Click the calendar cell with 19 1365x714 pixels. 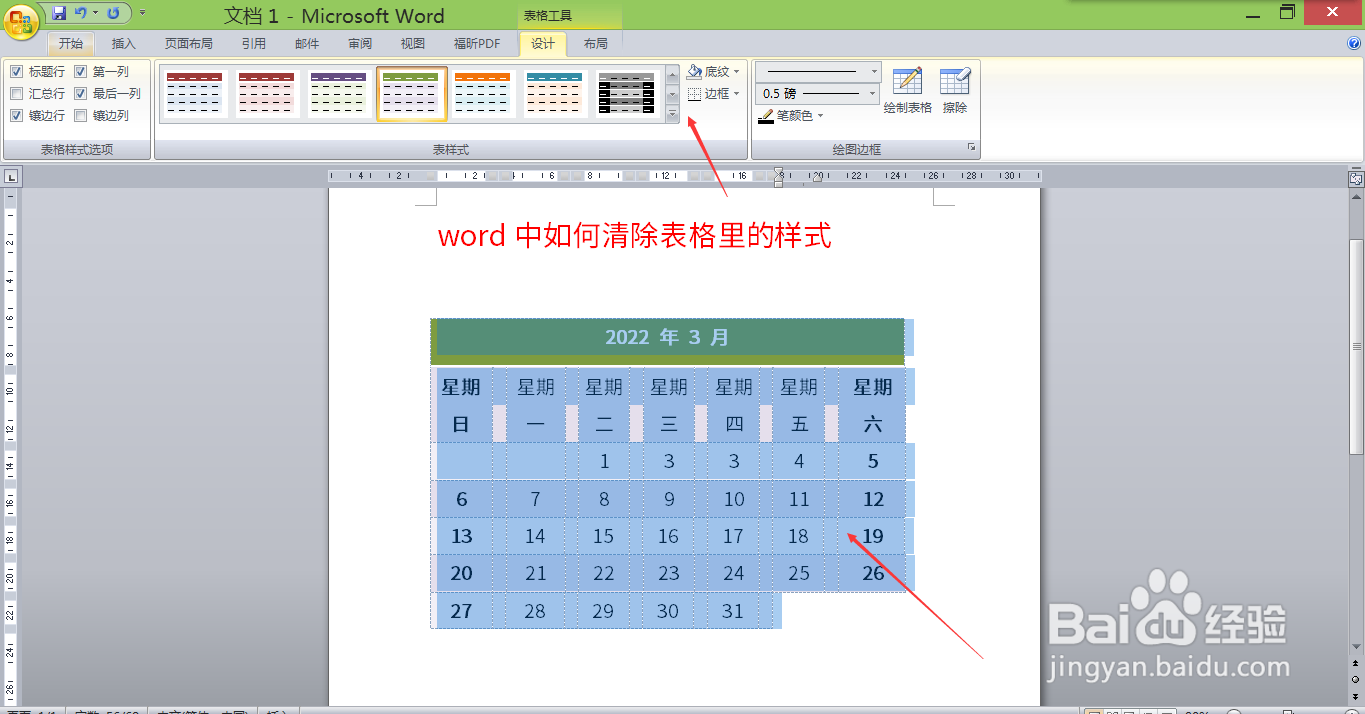873,537
